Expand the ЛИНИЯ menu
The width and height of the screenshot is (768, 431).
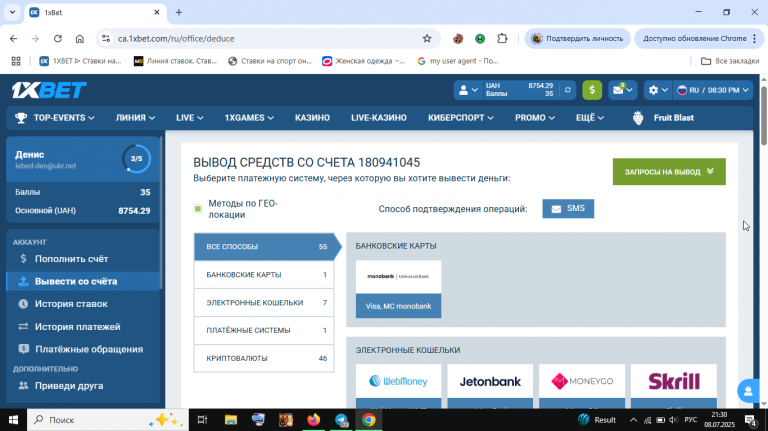(x=135, y=118)
